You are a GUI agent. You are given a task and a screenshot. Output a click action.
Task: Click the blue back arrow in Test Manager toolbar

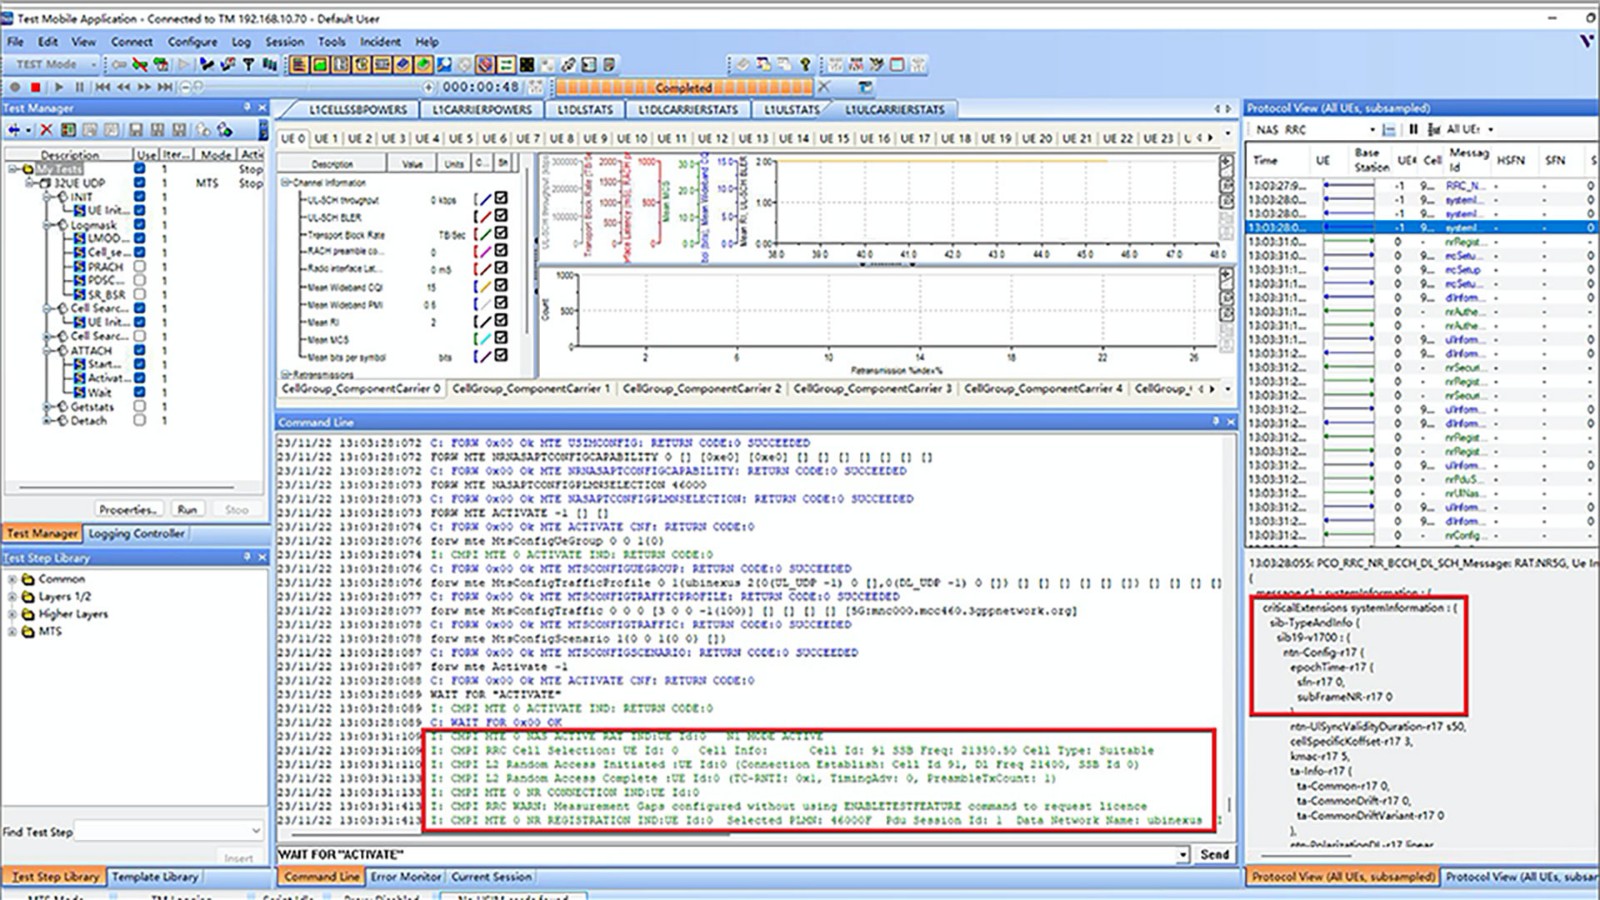[x=14, y=130]
